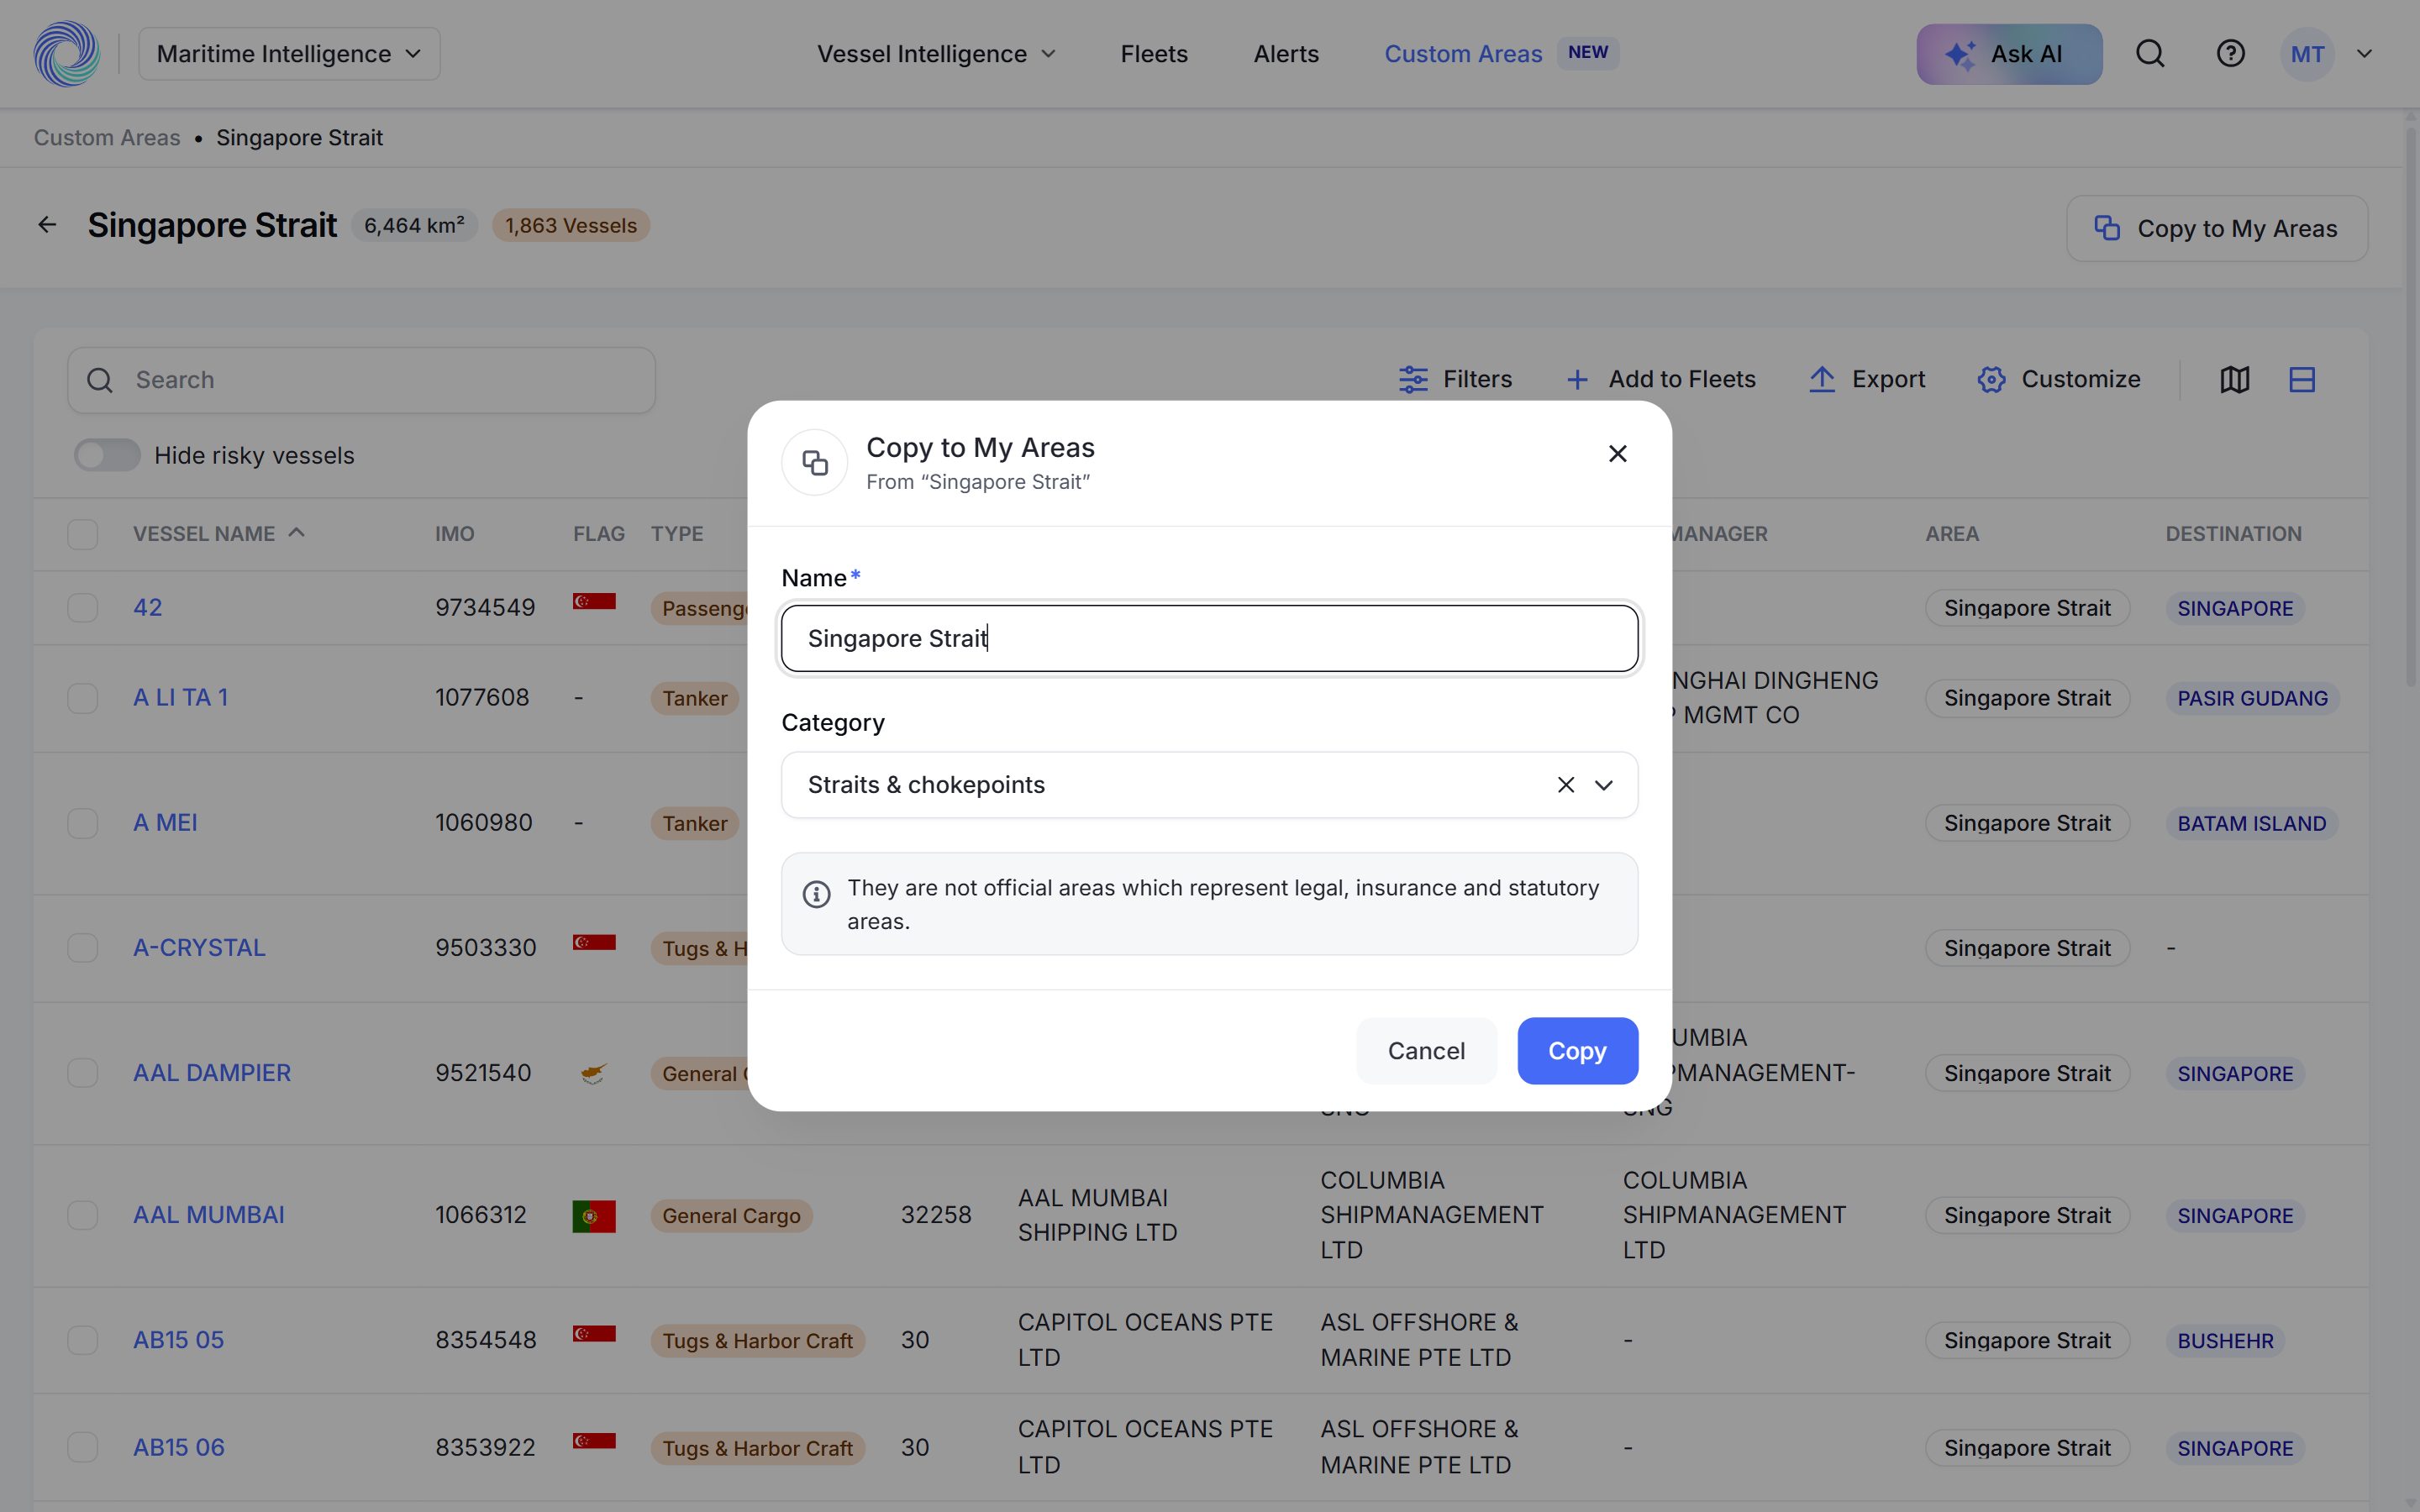Image resolution: width=2420 pixels, height=1512 pixels.
Task: Launch Ask AI assistant
Action: point(2008,54)
